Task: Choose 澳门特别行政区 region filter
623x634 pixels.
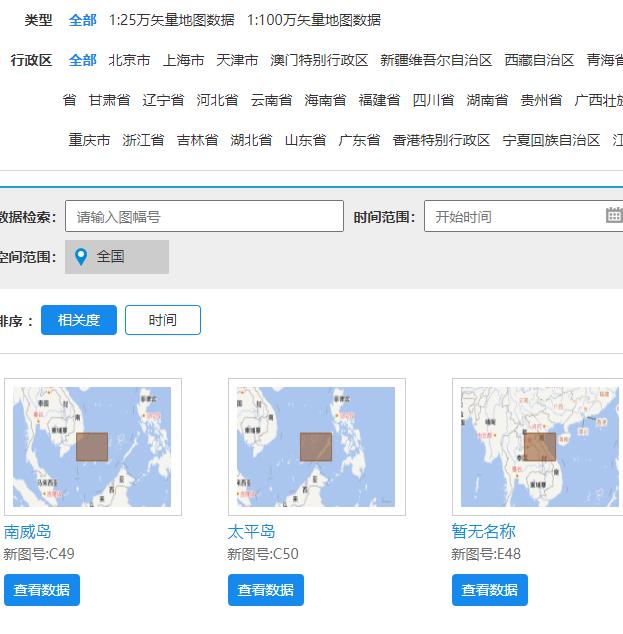Action: point(319,60)
